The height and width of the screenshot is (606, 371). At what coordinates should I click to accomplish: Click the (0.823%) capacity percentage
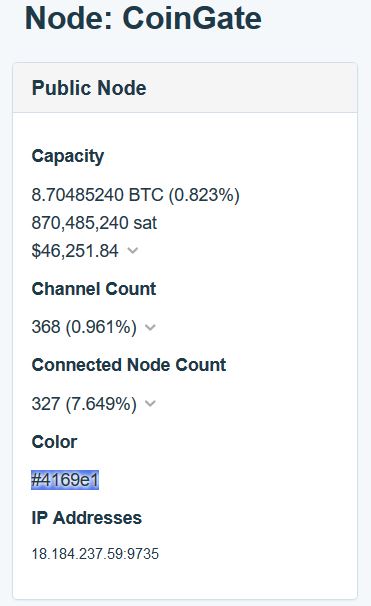point(204,195)
